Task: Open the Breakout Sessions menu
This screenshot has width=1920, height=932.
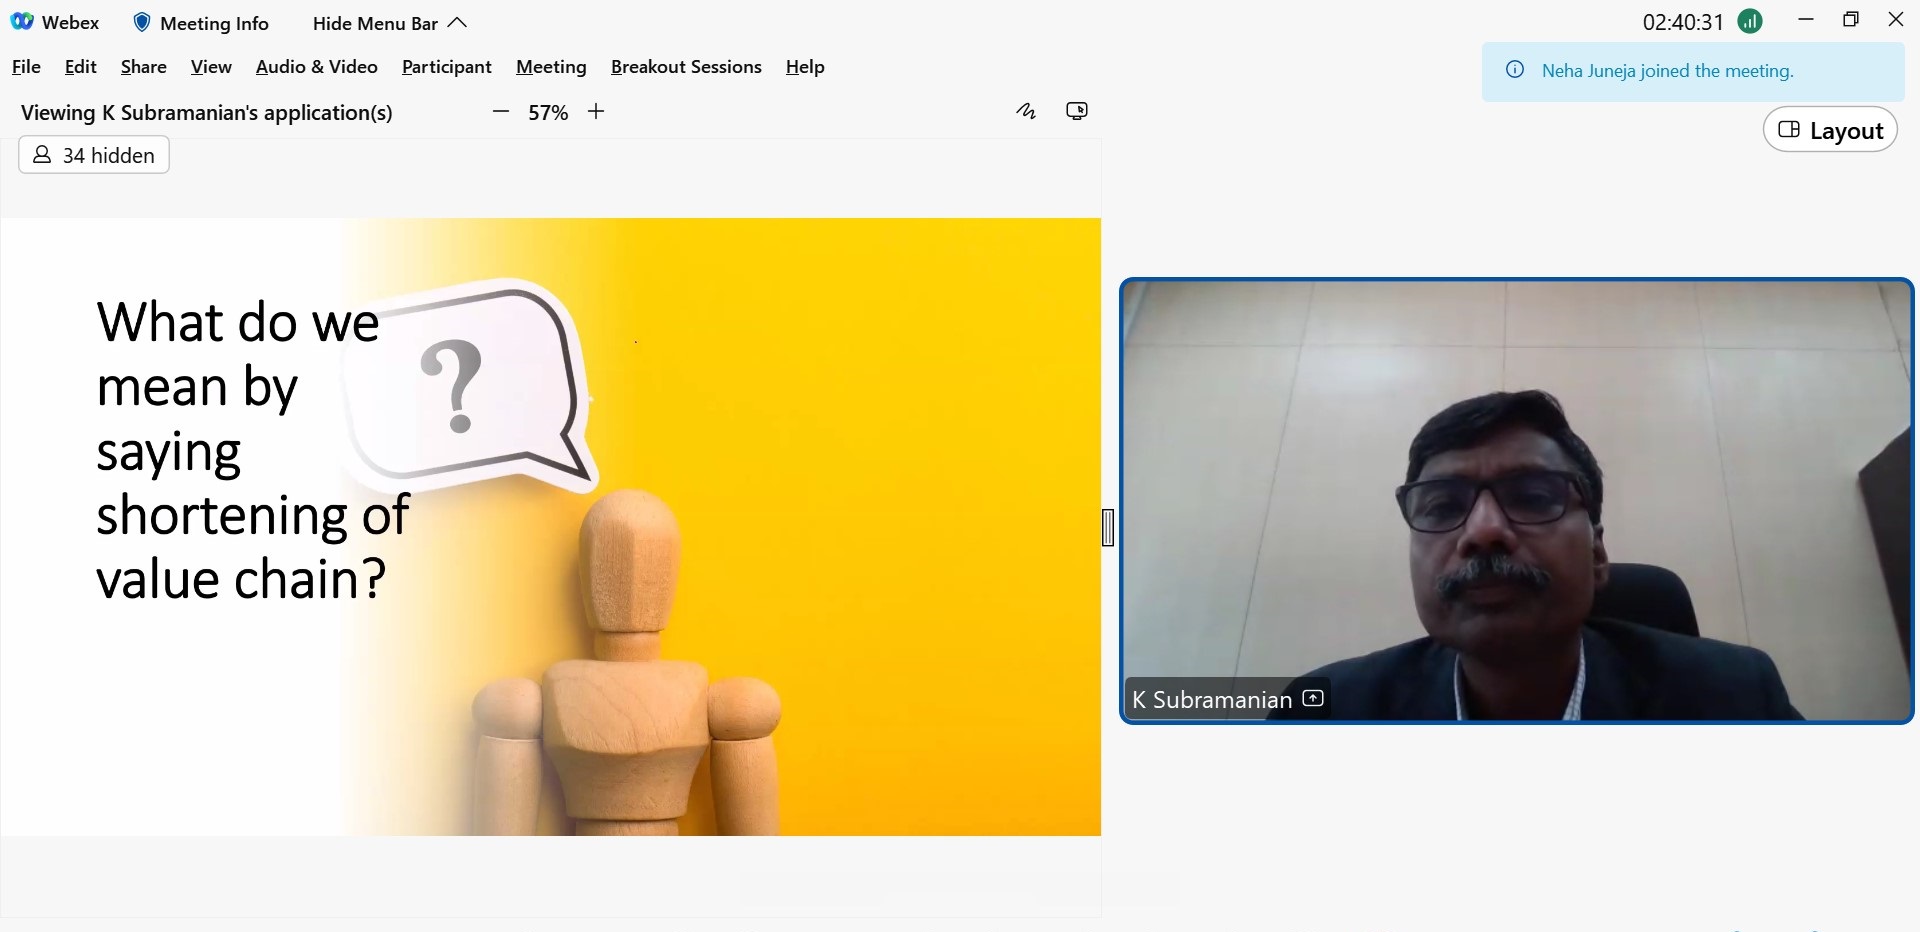Action: 686,67
